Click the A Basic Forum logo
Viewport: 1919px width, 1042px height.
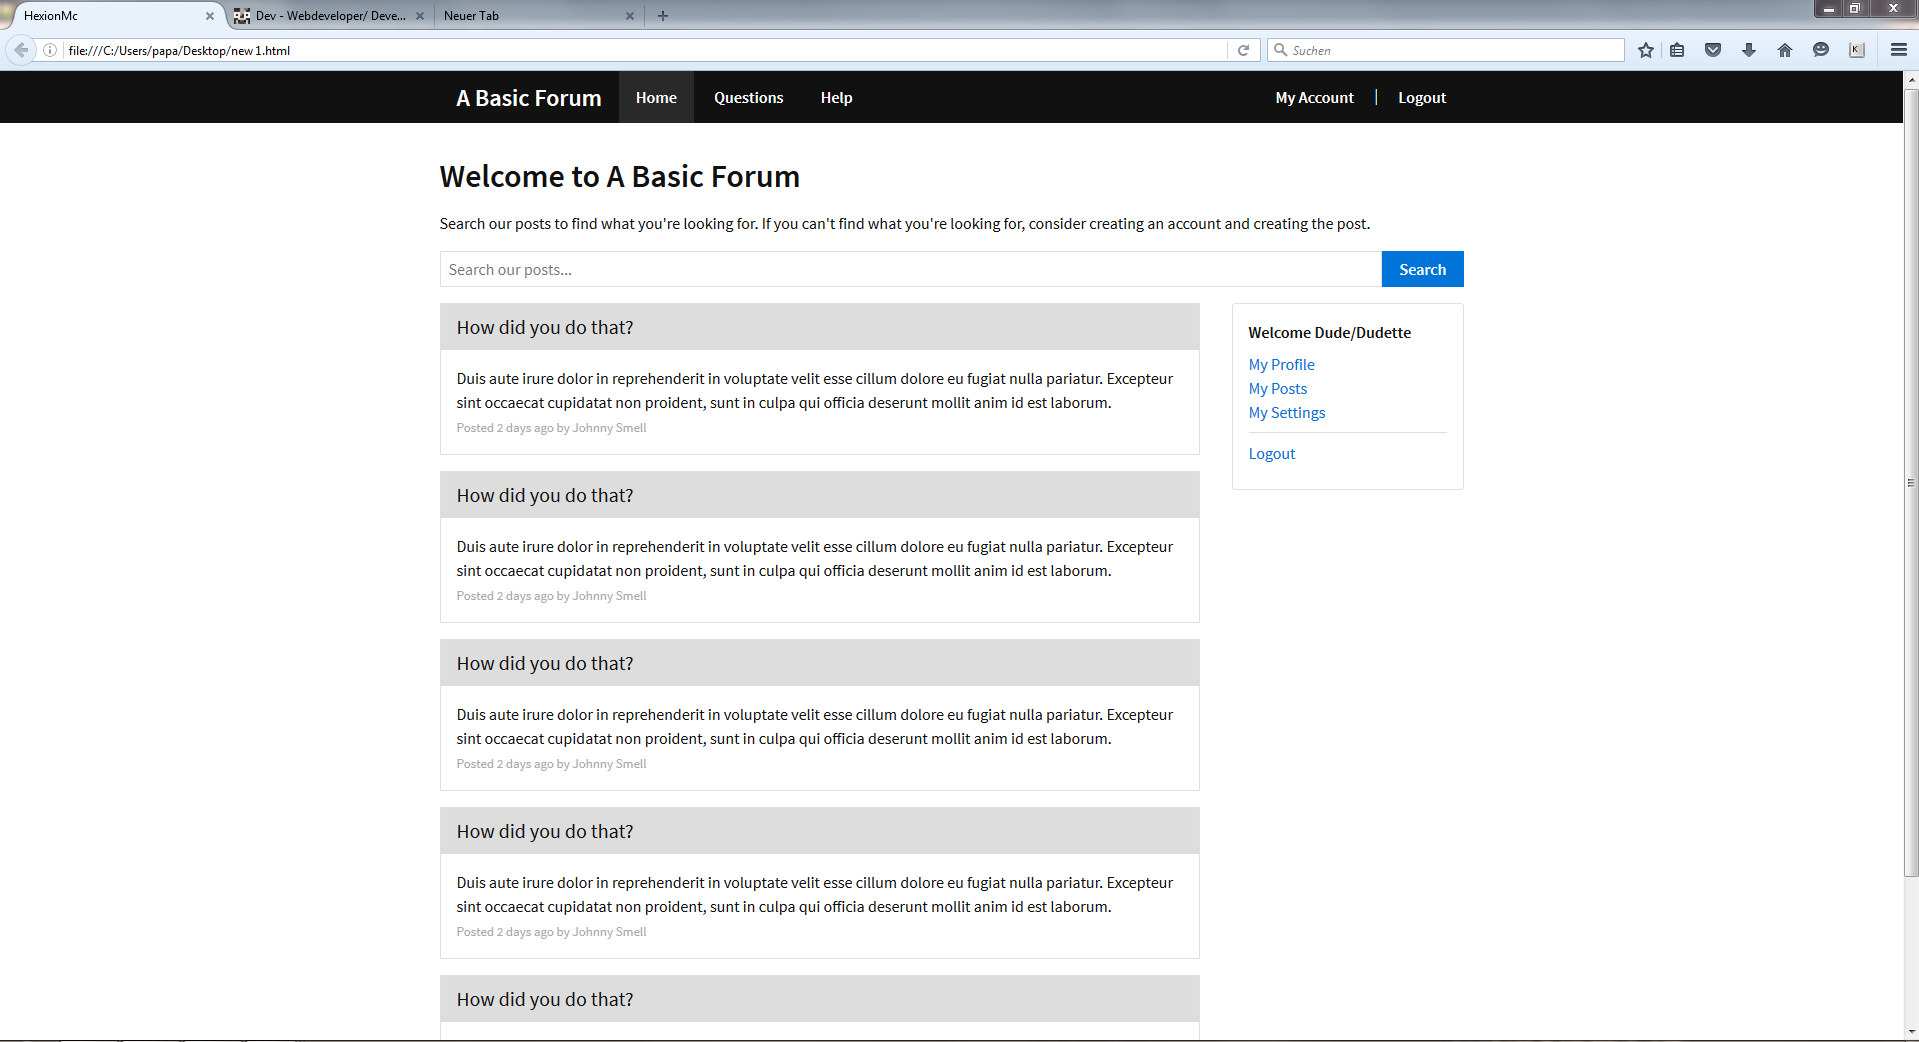click(529, 98)
